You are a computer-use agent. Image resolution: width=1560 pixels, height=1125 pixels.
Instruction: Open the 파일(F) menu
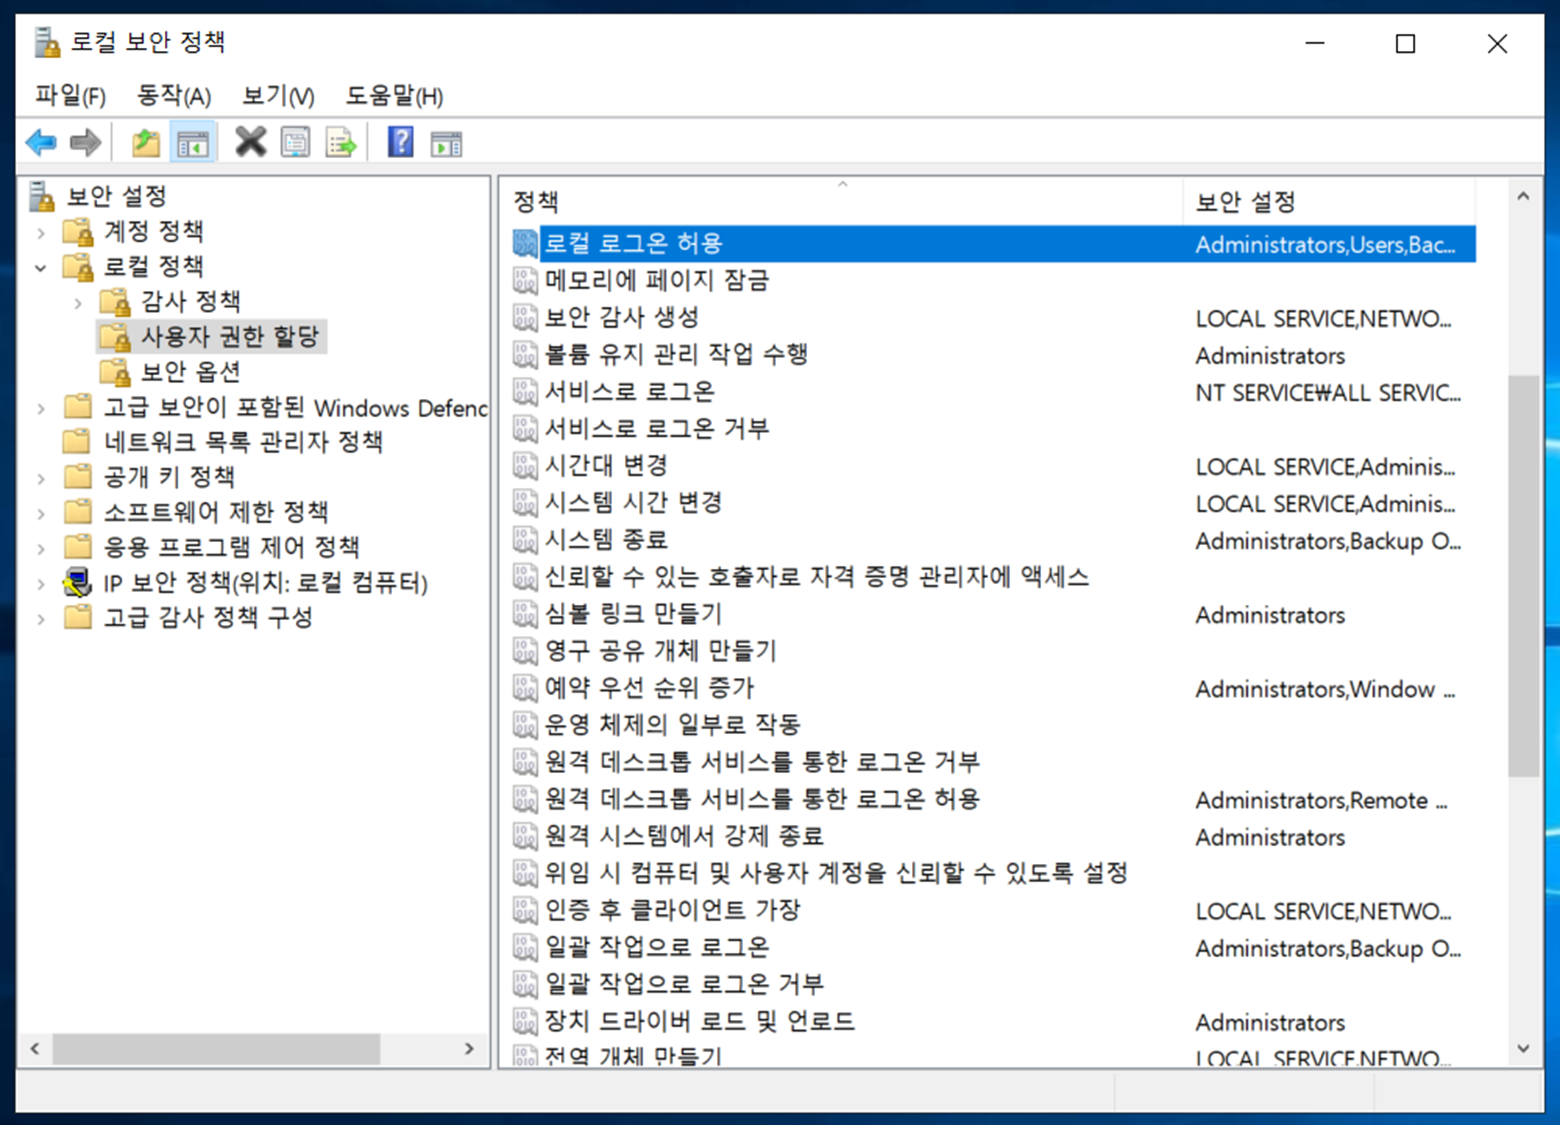(x=70, y=96)
